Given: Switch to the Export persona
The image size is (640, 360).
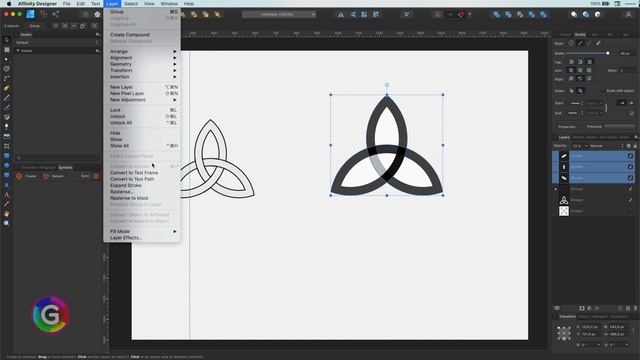Looking at the screenshot, I should (x=56, y=14).
